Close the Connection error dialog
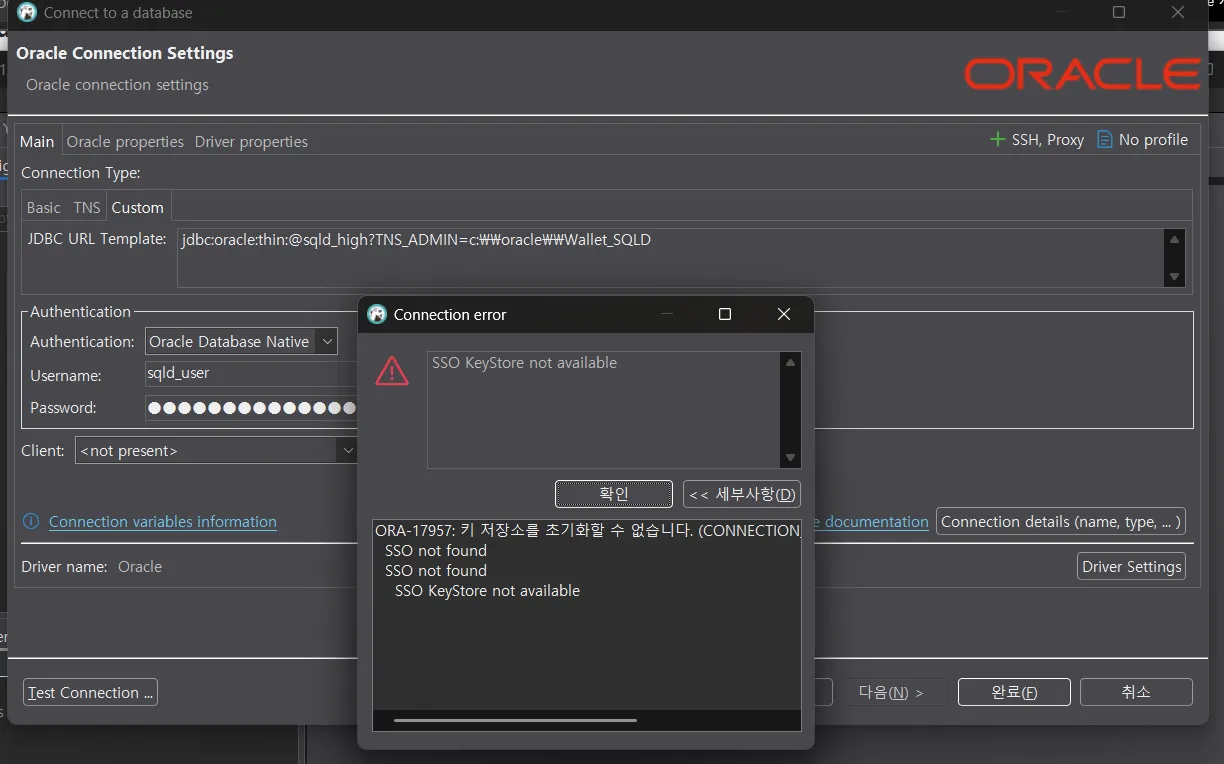The width and height of the screenshot is (1224, 764). pyautogui.click(x=784, y=314)
